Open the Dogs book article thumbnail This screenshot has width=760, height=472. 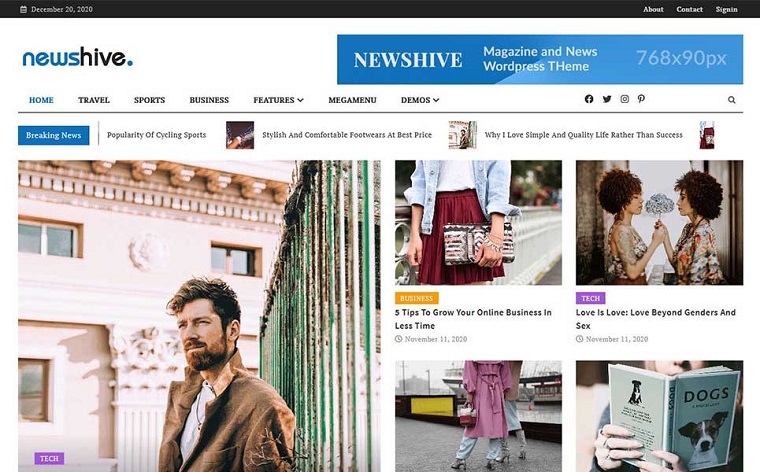coord(659,415)
